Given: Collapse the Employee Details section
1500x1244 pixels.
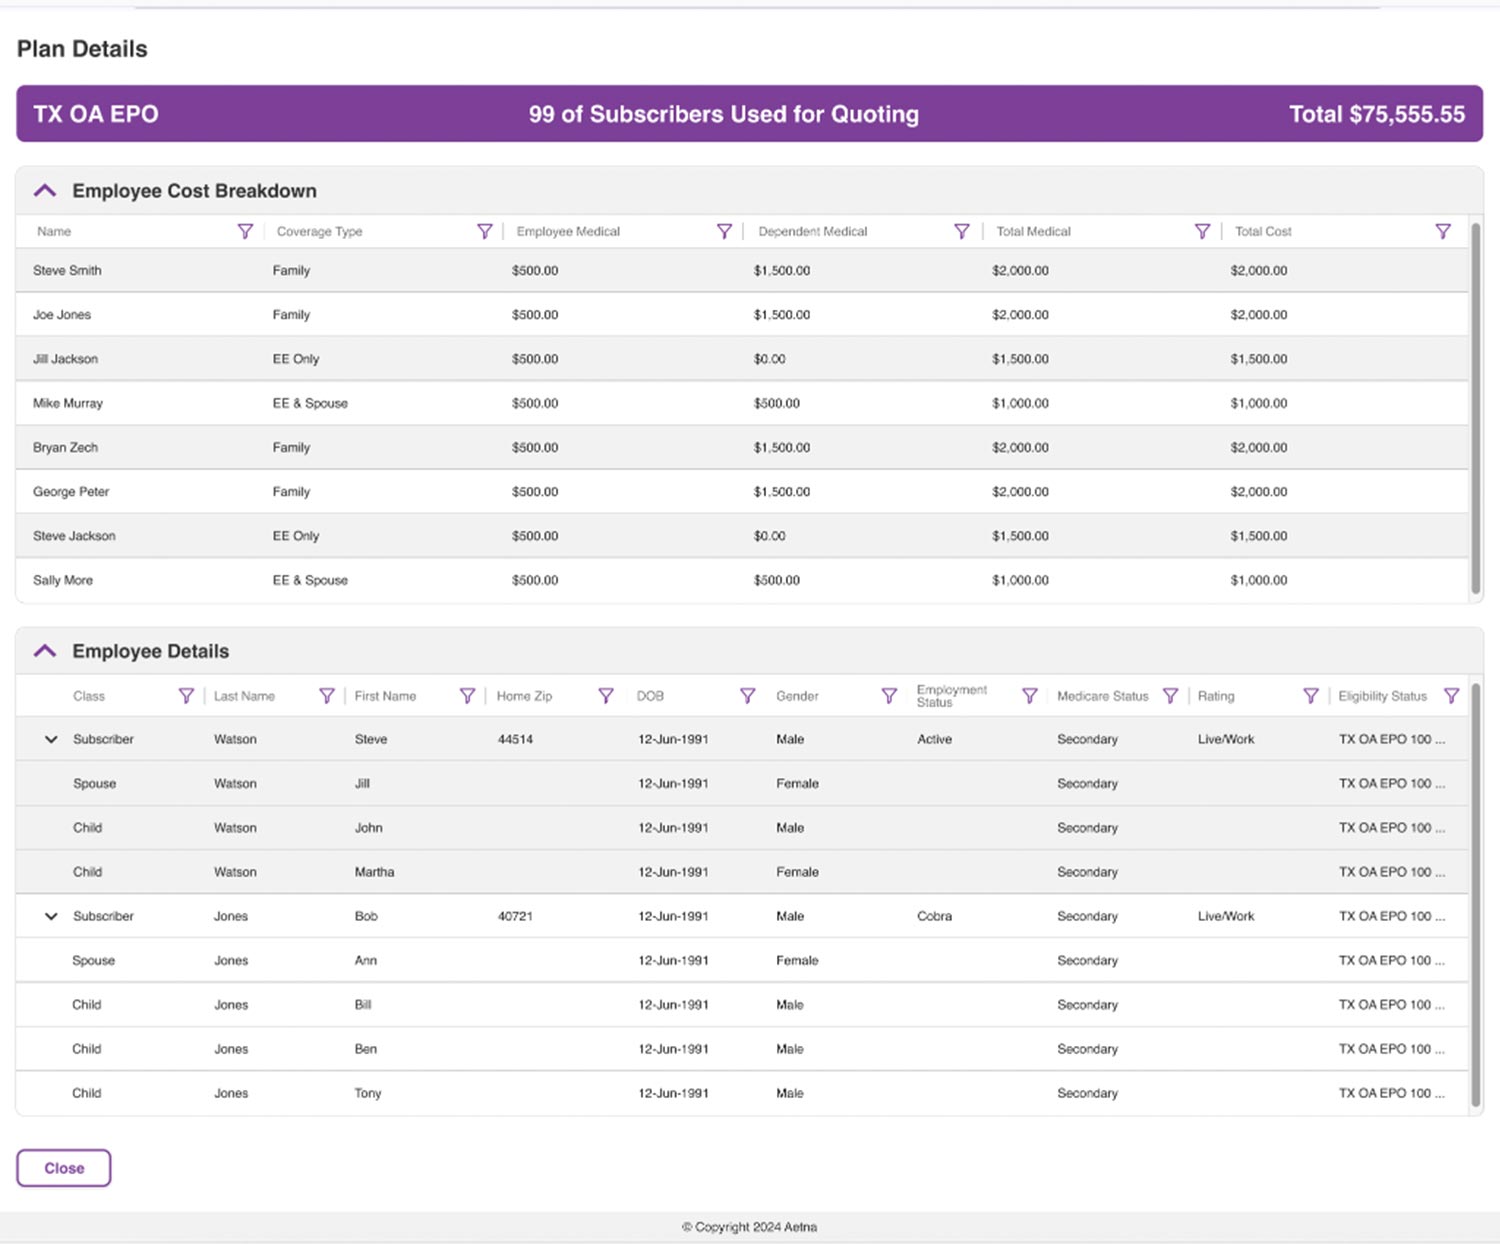Looking at the screenshot, I should click(45, 651).
